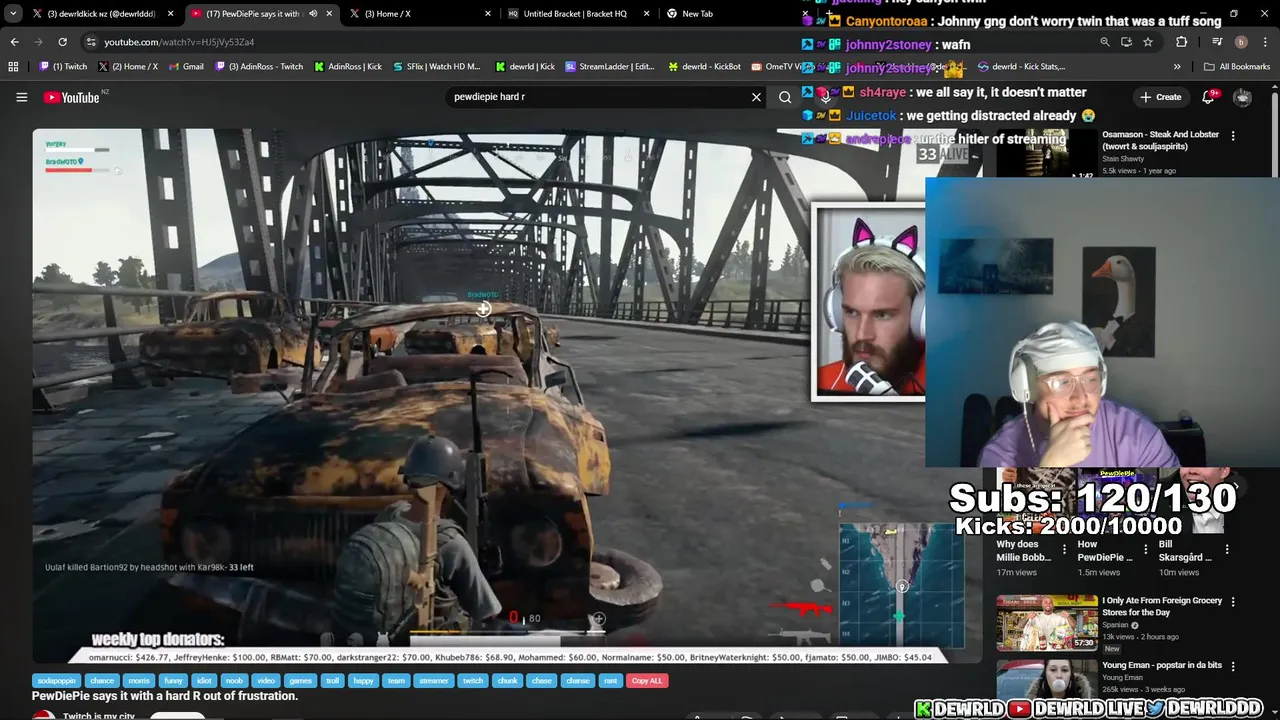The image size is (1280, 720).
Task: Open the SFlix | Watch HD bookmark
Action: (x=436, y=67)
